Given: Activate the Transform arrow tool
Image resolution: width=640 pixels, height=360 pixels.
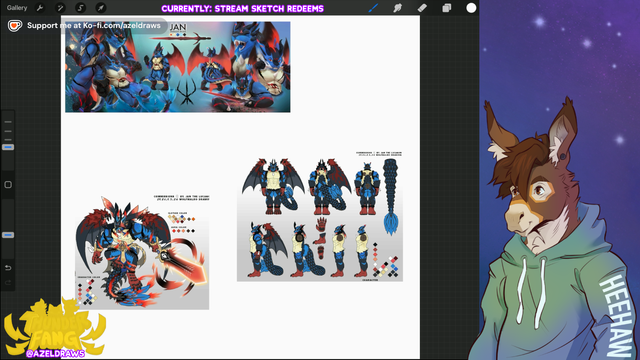Looking at the screenshot, I should [x=101, y=8].
